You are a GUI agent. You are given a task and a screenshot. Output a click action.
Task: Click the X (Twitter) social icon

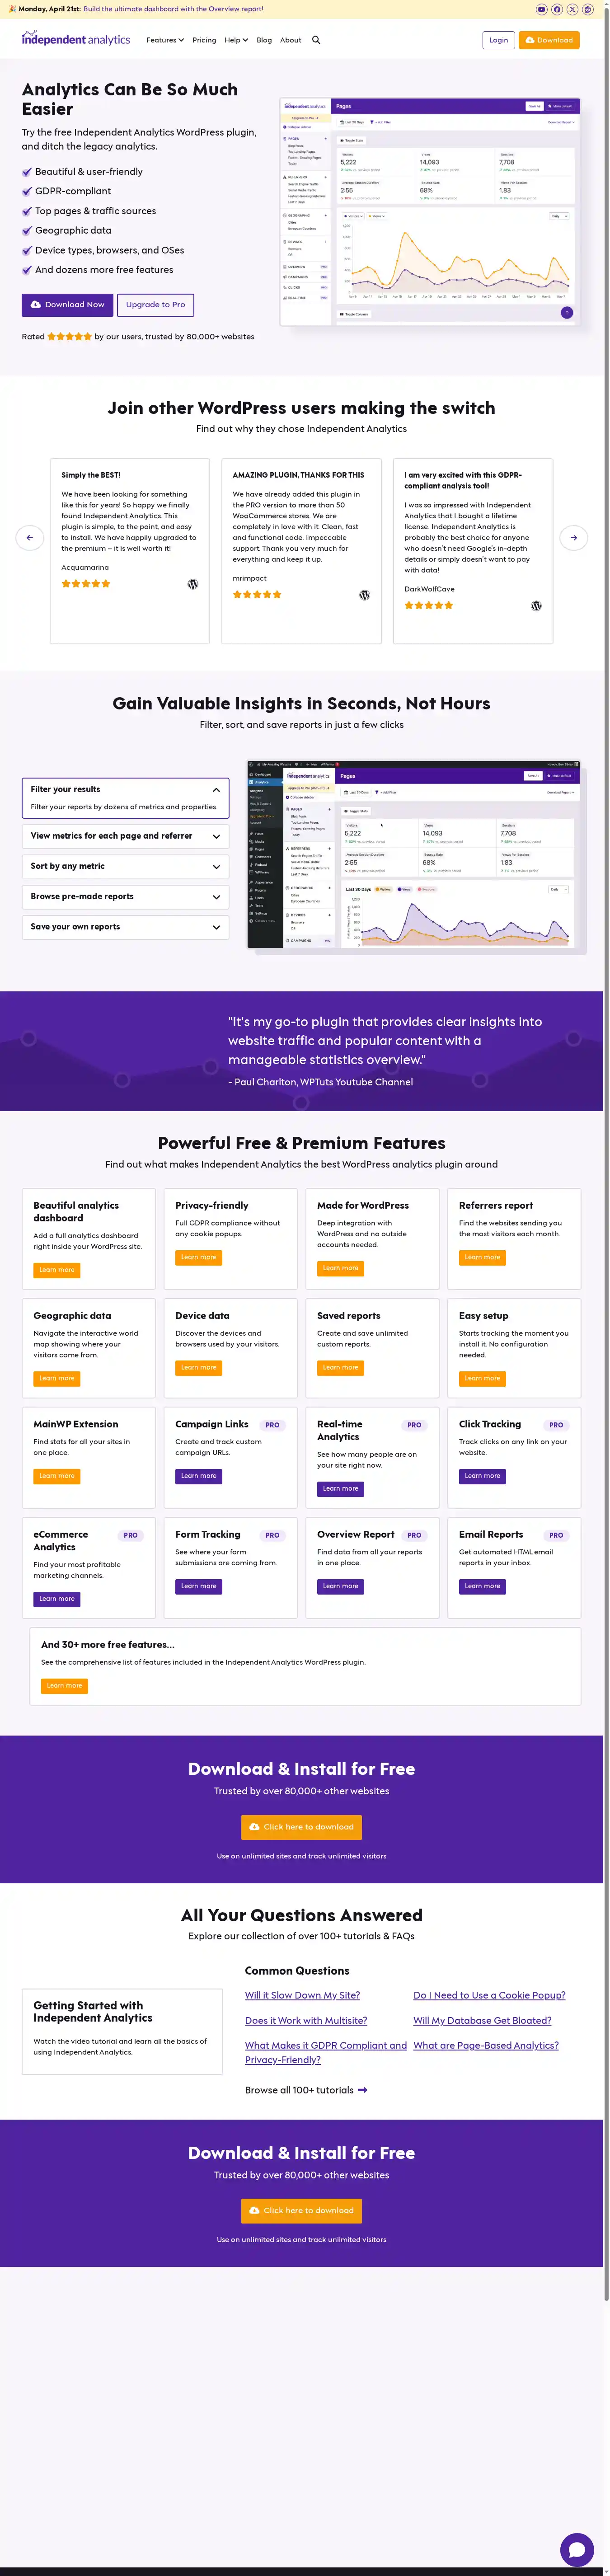pos(572,9)
